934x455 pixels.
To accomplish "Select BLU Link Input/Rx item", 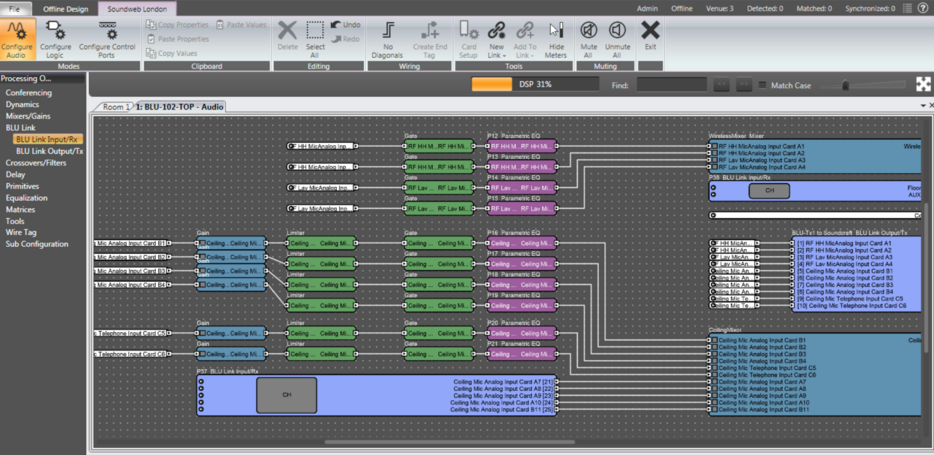I will pyautogui.click(x=49, y=139).
